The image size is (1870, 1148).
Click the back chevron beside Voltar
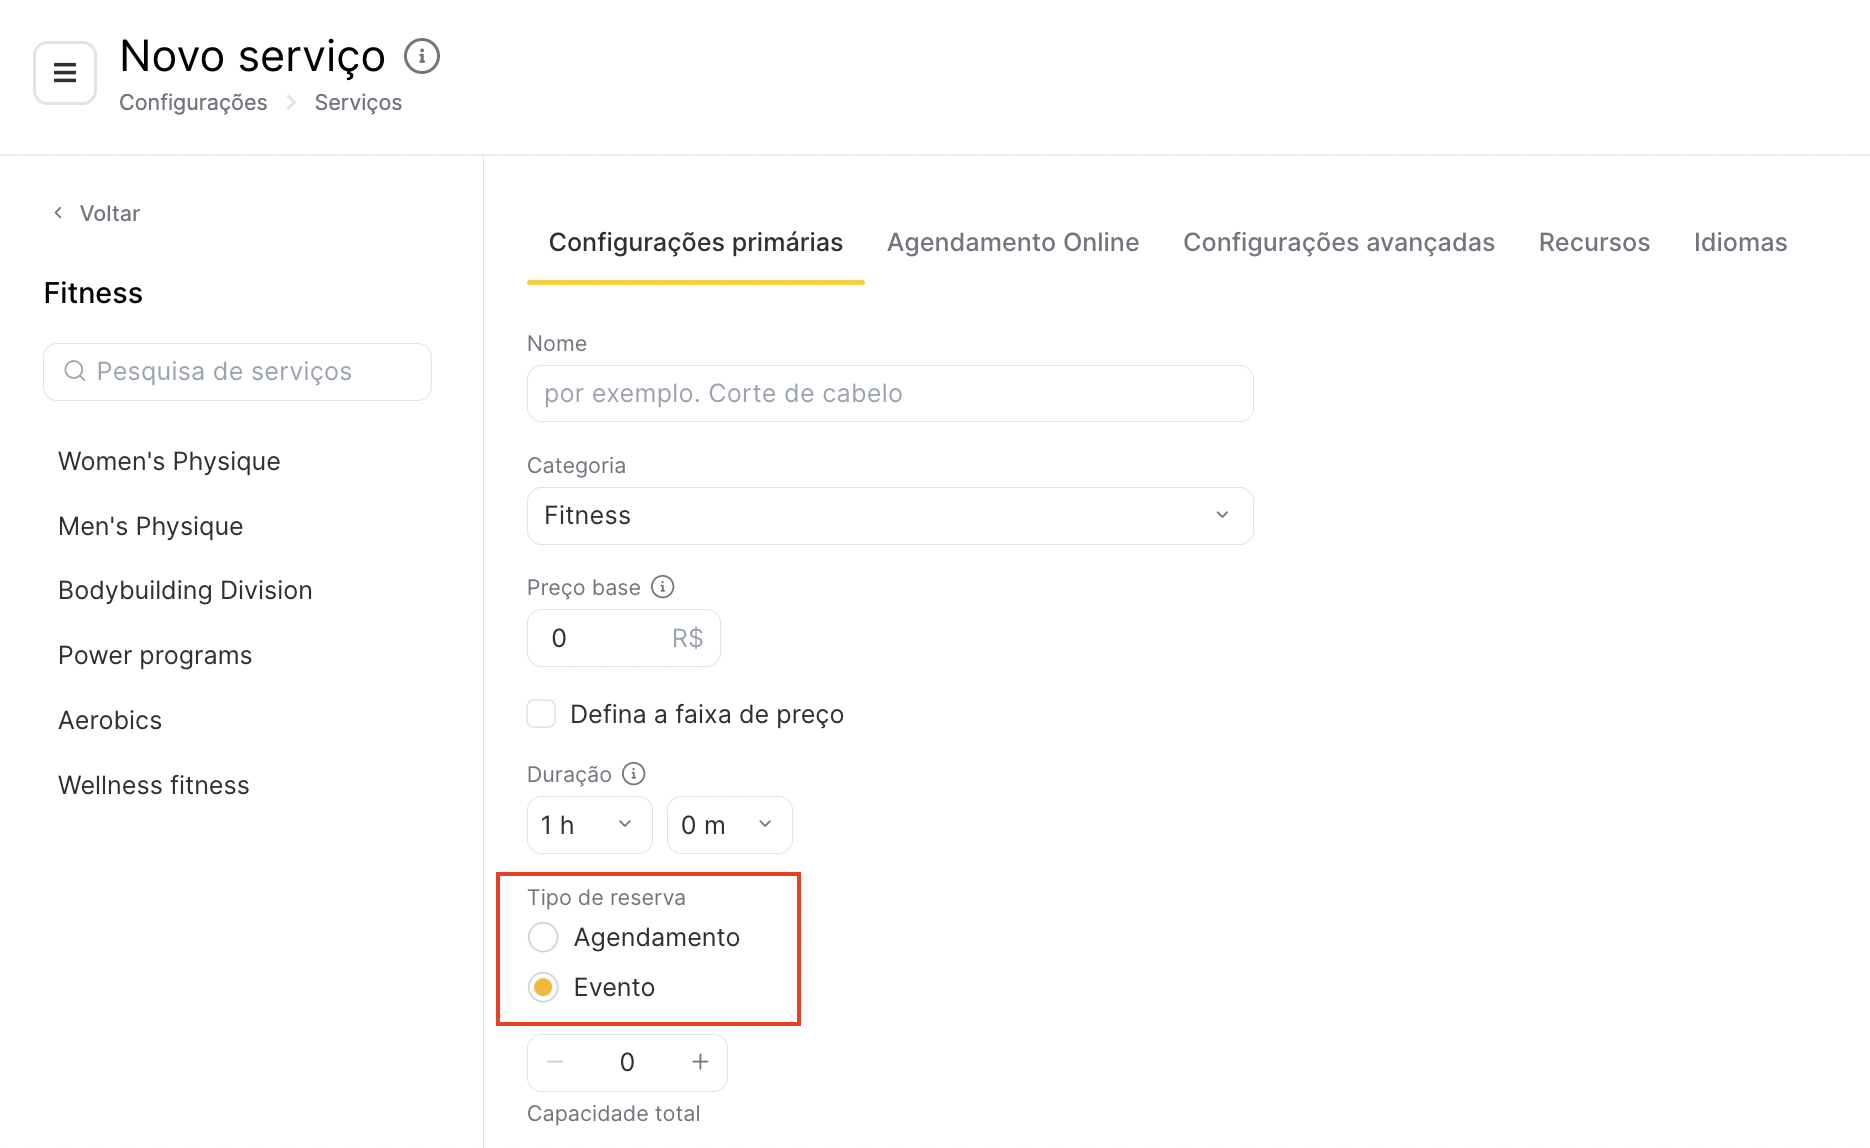[58, 213]
